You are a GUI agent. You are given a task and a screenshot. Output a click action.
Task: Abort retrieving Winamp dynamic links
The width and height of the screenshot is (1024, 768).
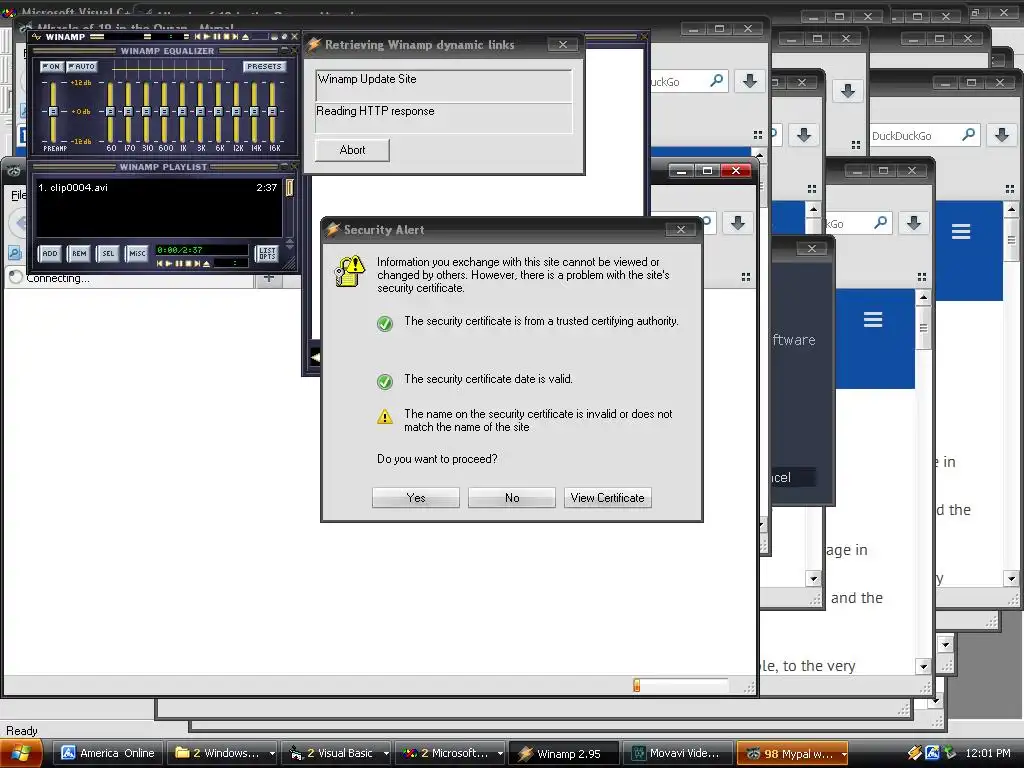(353, 150)
